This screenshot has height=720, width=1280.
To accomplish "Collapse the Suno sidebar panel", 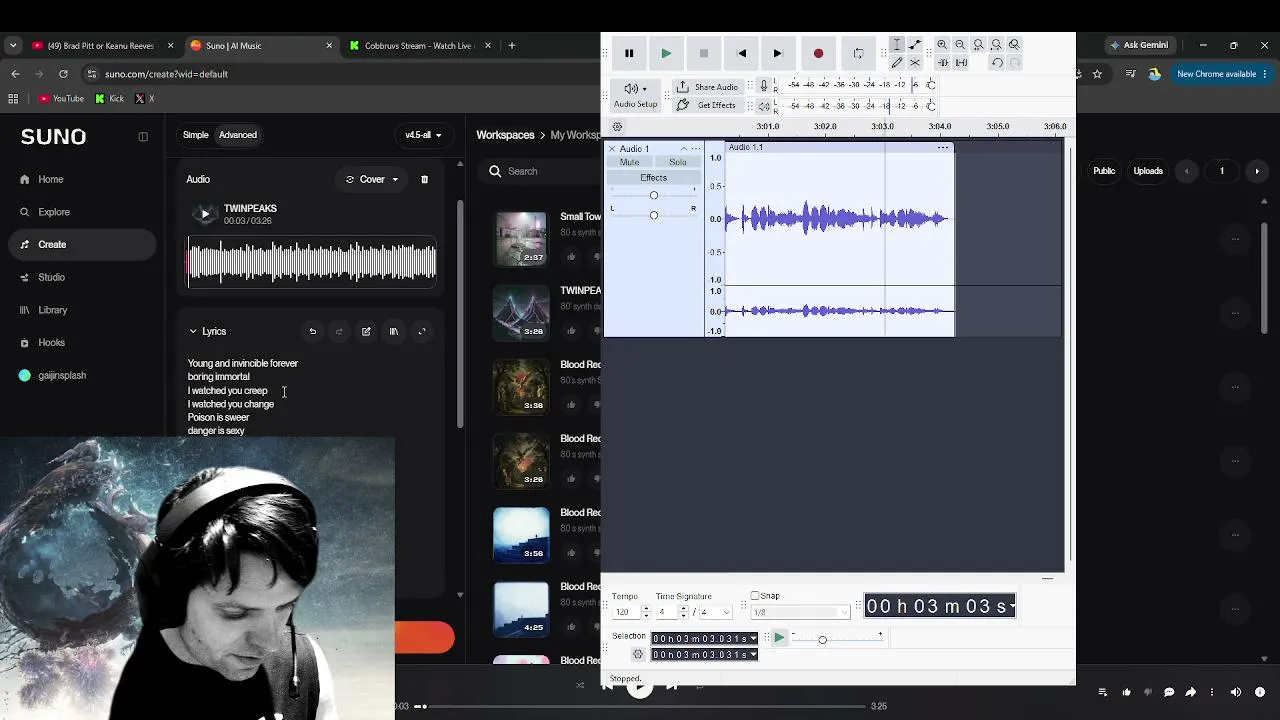I will pyautogui.click(x=143, y=137).
